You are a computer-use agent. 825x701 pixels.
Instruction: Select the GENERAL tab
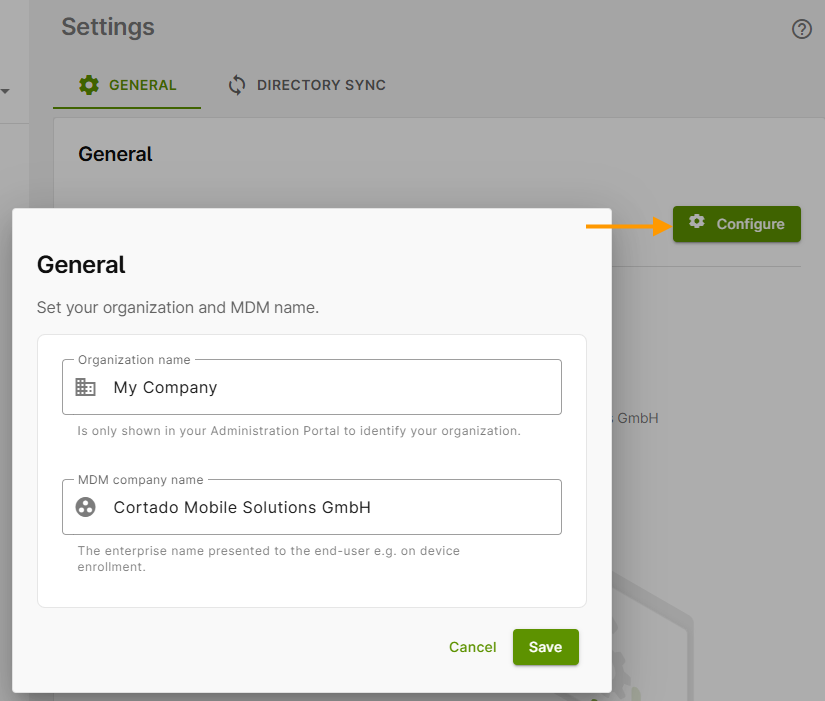(127, 85)
